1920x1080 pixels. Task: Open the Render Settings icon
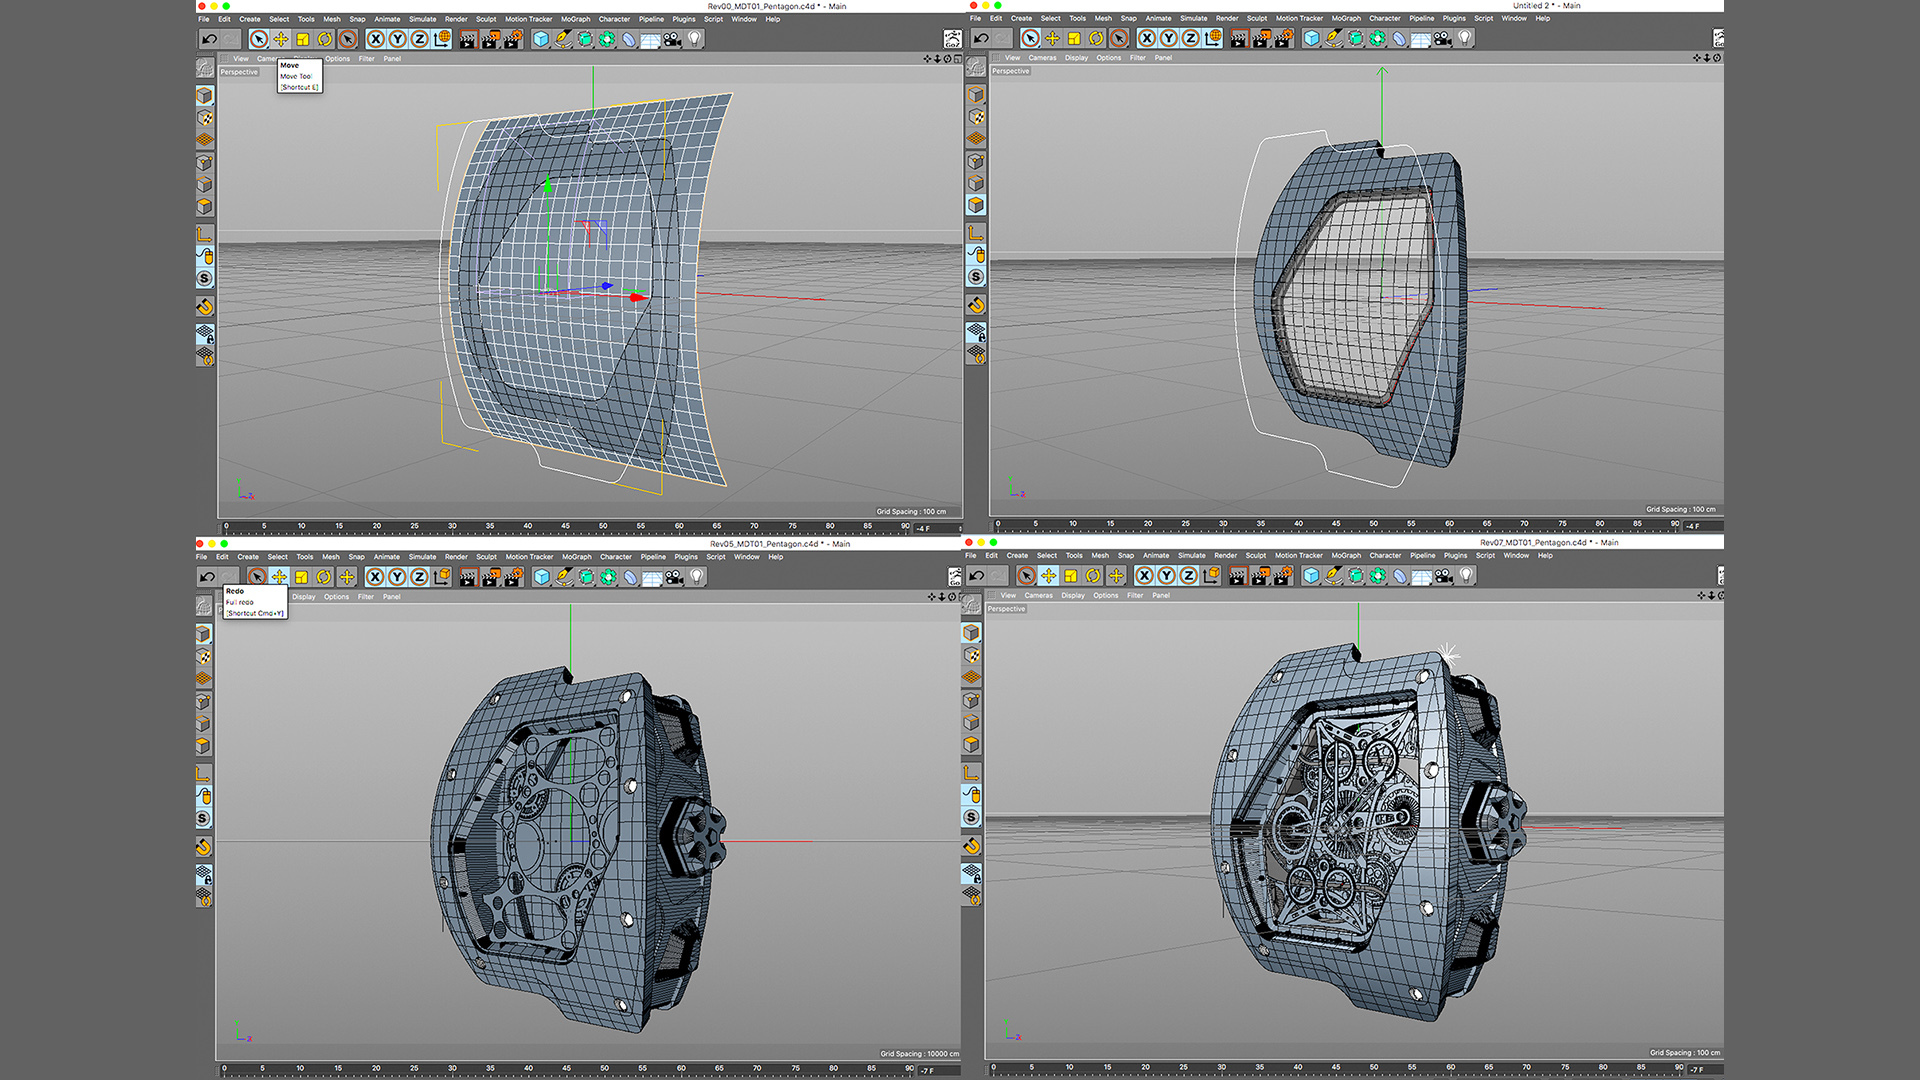point(514,38)
